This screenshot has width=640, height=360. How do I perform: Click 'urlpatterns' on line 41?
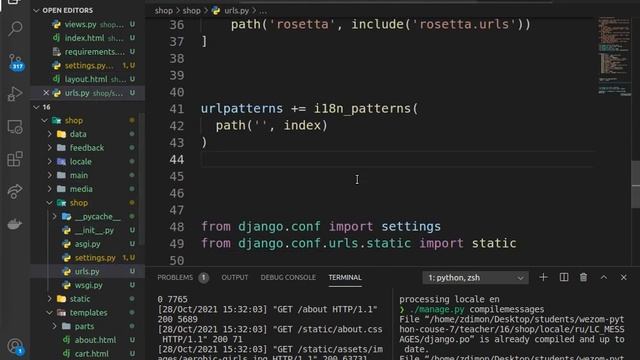tap(242, 109)
